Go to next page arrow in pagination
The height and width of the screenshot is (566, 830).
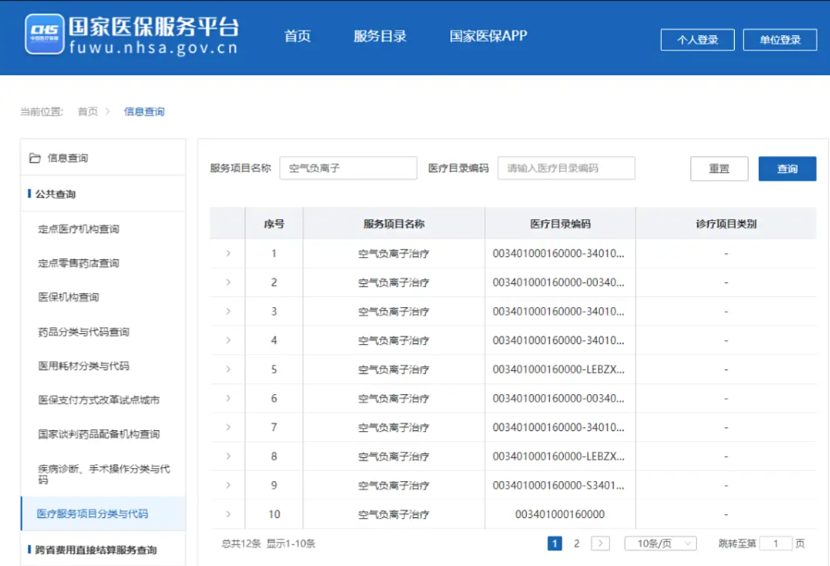600,543
